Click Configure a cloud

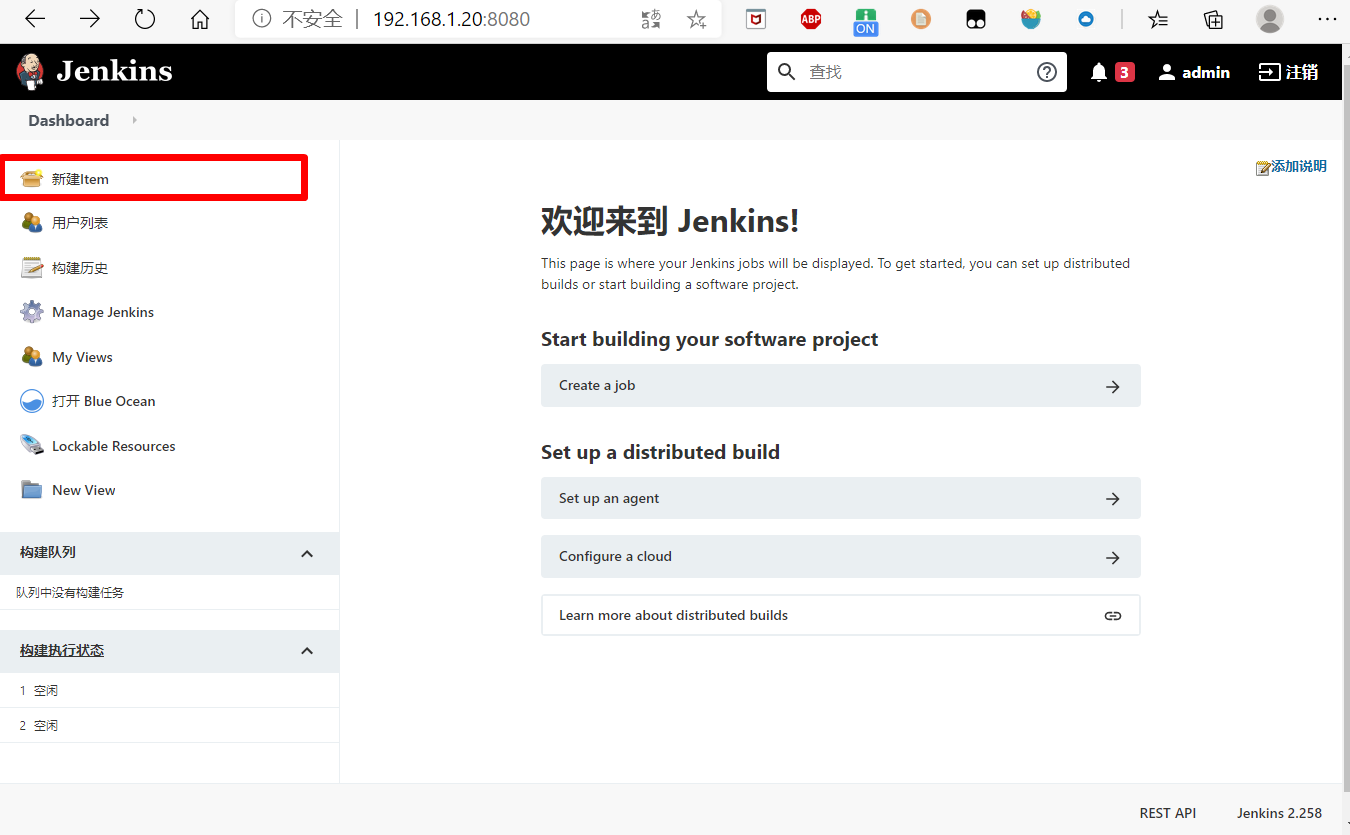pyautogui.click(x=841, y=556)
